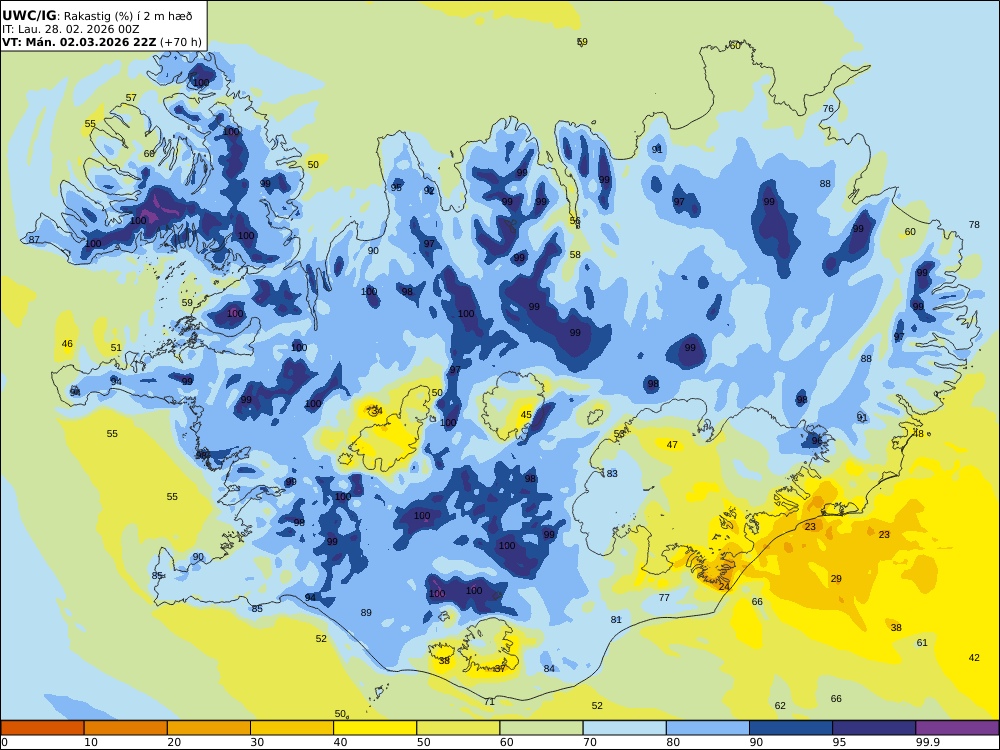
Task: Click the map value '51' near the west bay
Action: point(115,348)
